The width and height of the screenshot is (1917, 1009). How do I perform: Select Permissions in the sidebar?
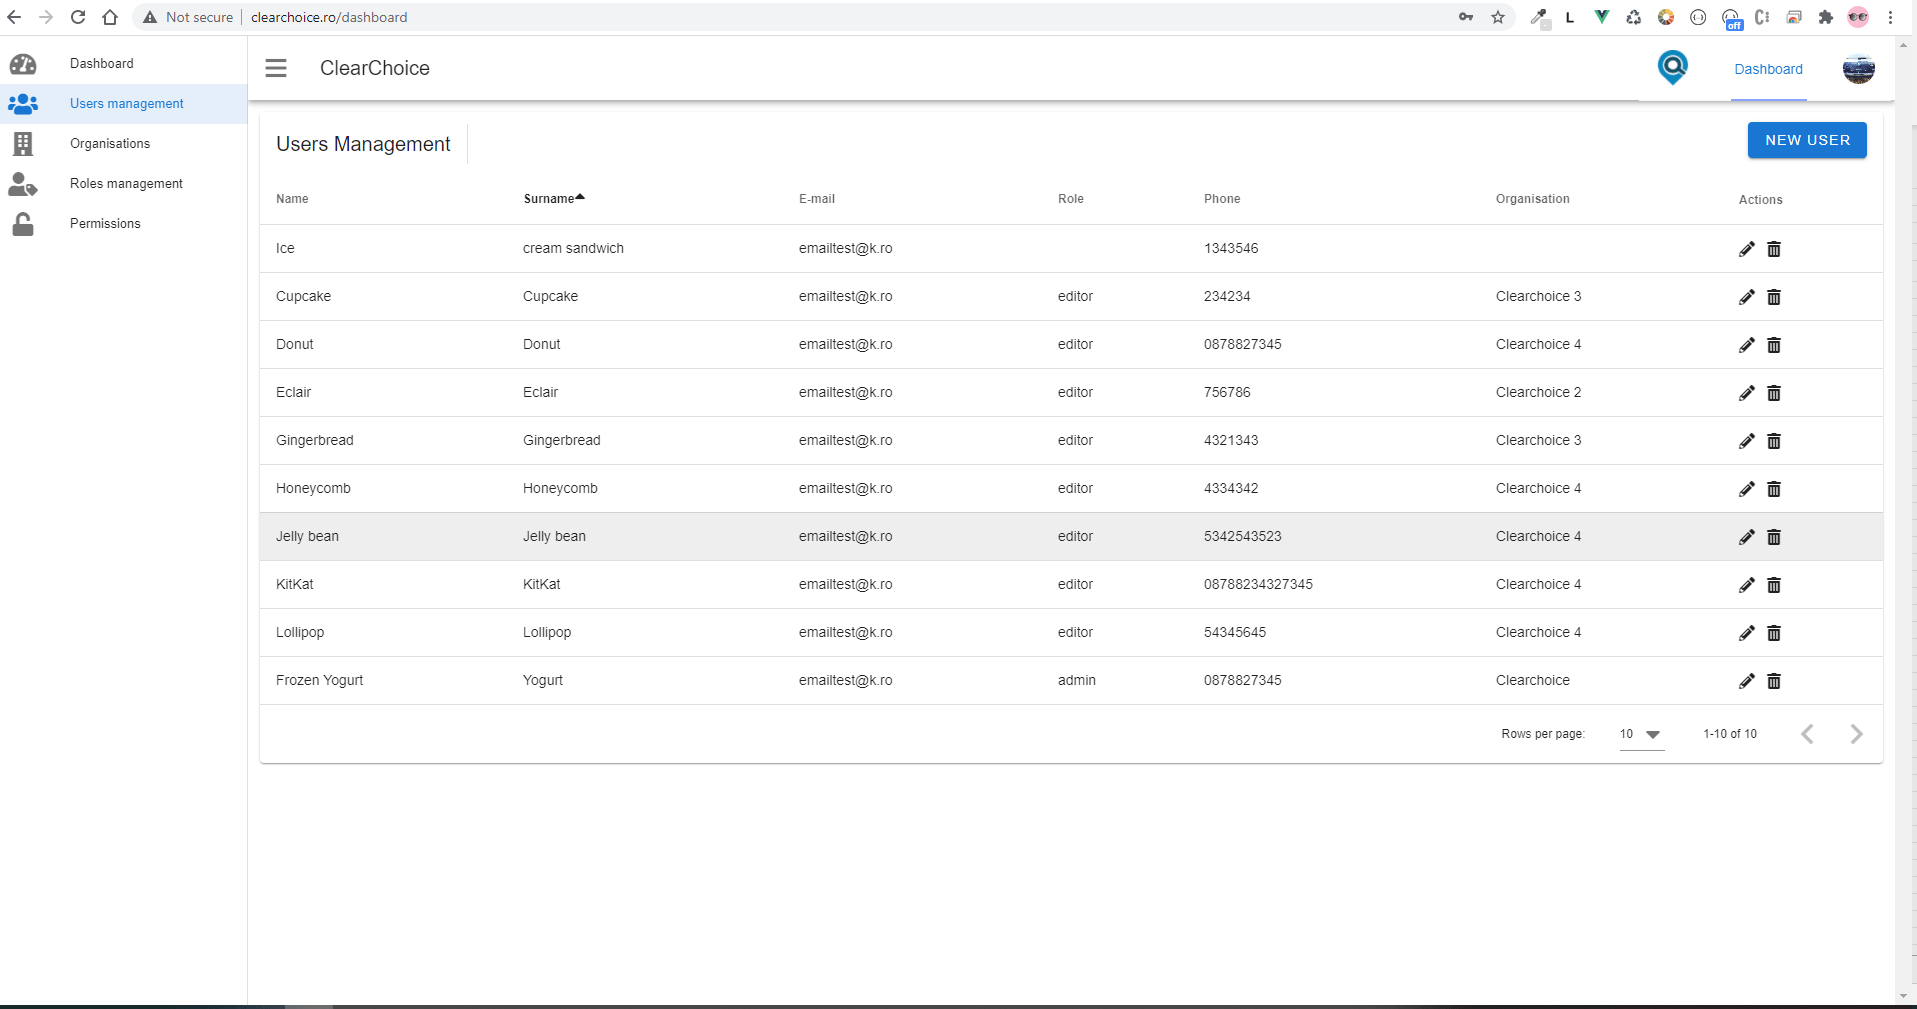(105, 224)
